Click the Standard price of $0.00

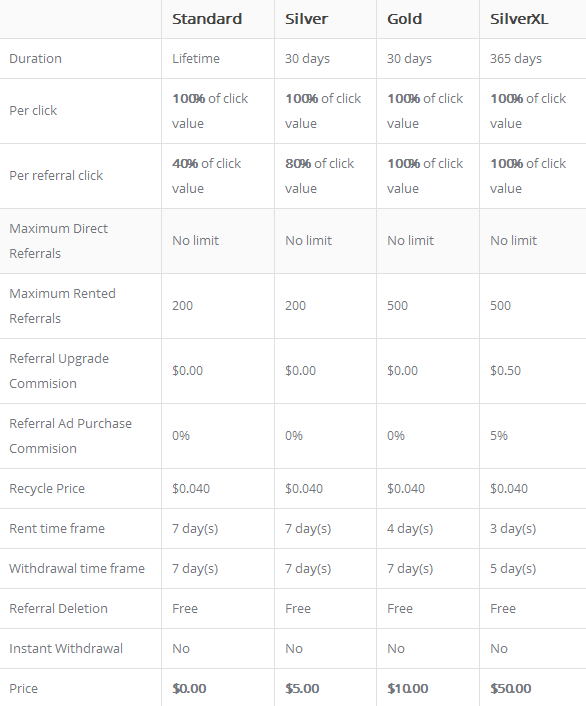point(189,688)
